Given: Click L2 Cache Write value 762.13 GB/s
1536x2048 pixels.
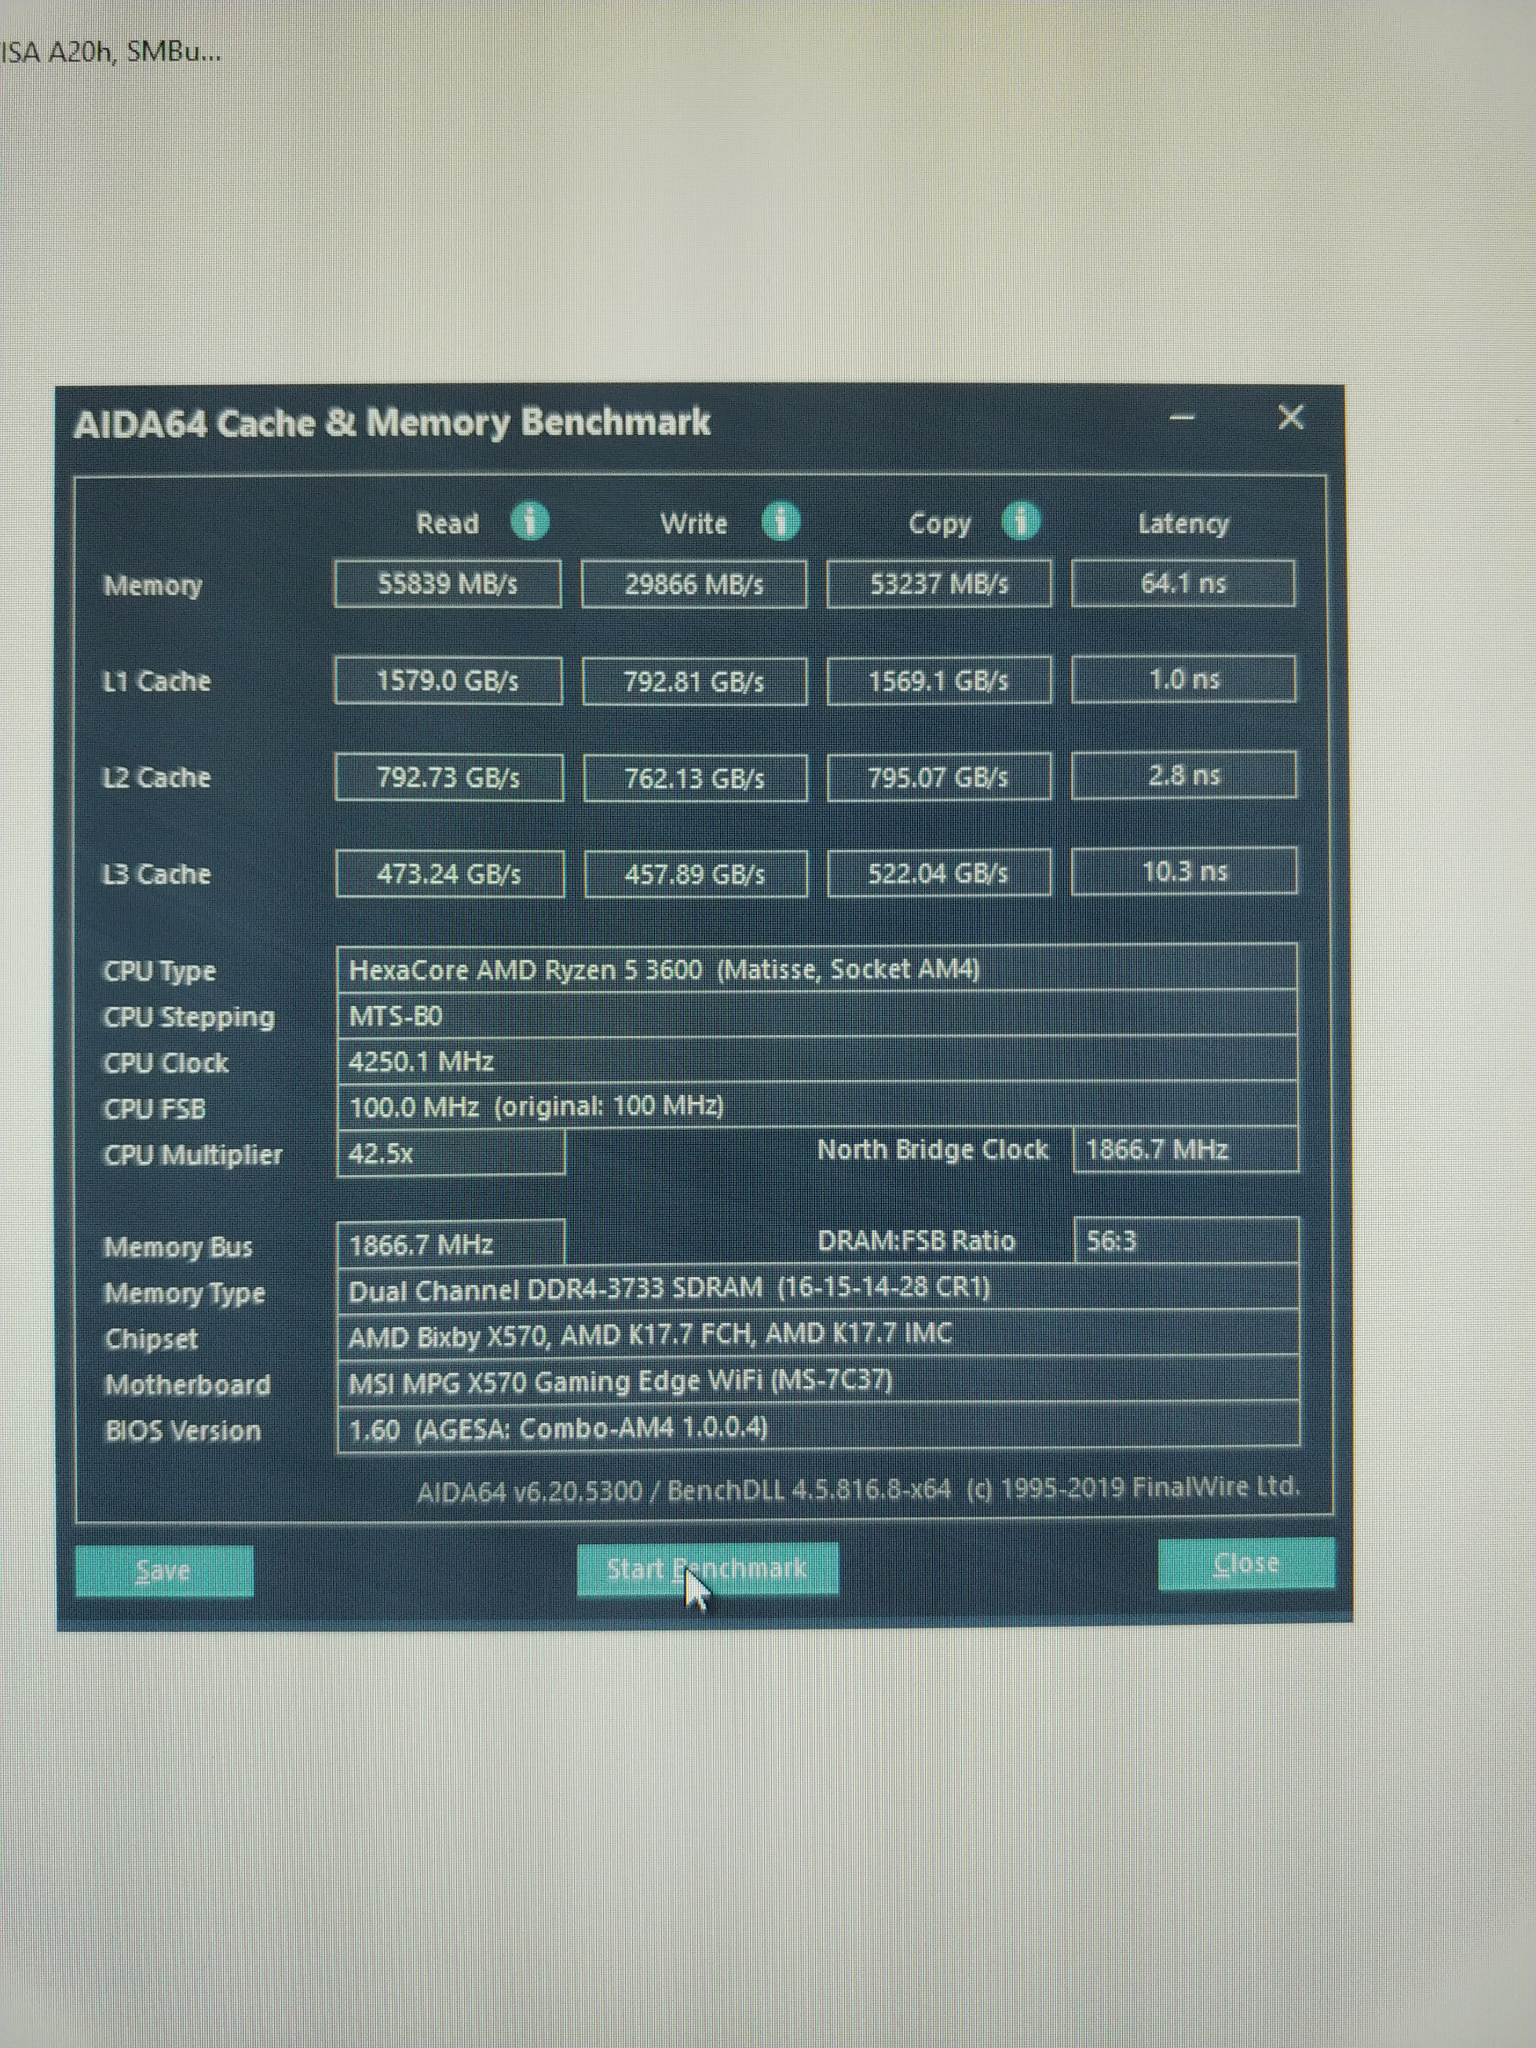Looking at the screenshot, I should click(x=695, y=778).
